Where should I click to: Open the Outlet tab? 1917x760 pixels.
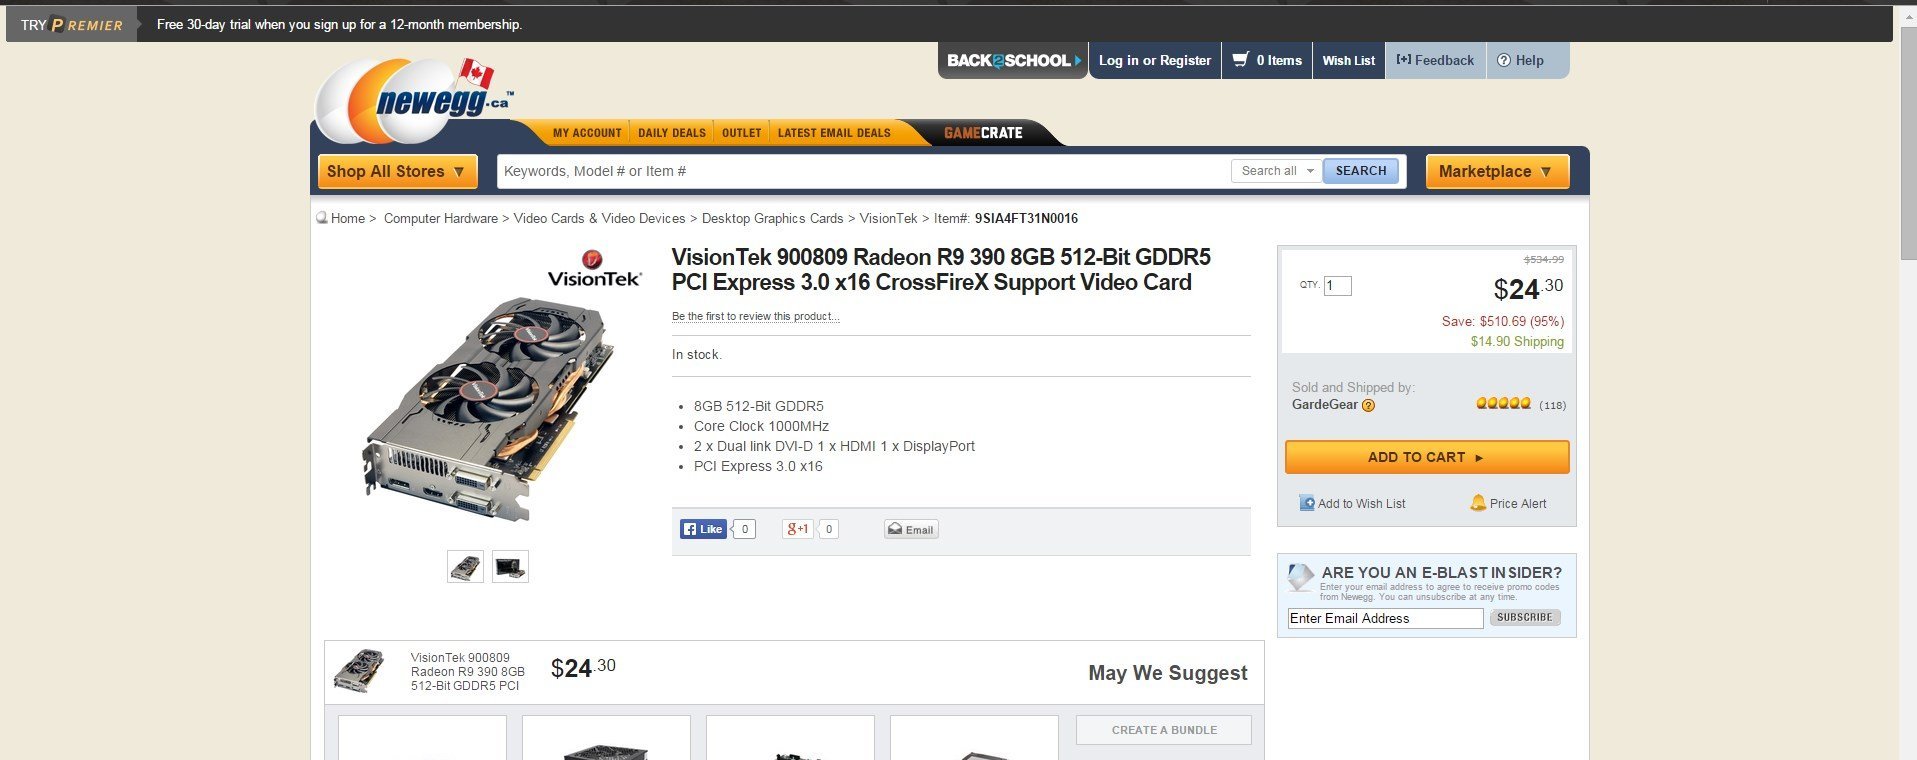(x=742, y=133)
